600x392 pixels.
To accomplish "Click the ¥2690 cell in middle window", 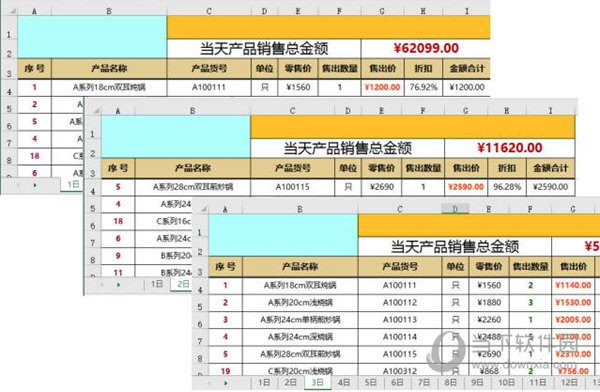I will click(x=382, y=187).
